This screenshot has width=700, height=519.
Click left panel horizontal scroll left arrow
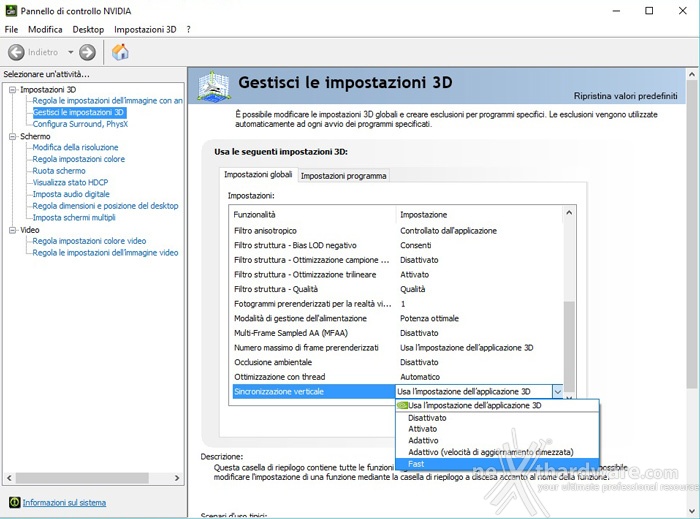pos(9,478)
